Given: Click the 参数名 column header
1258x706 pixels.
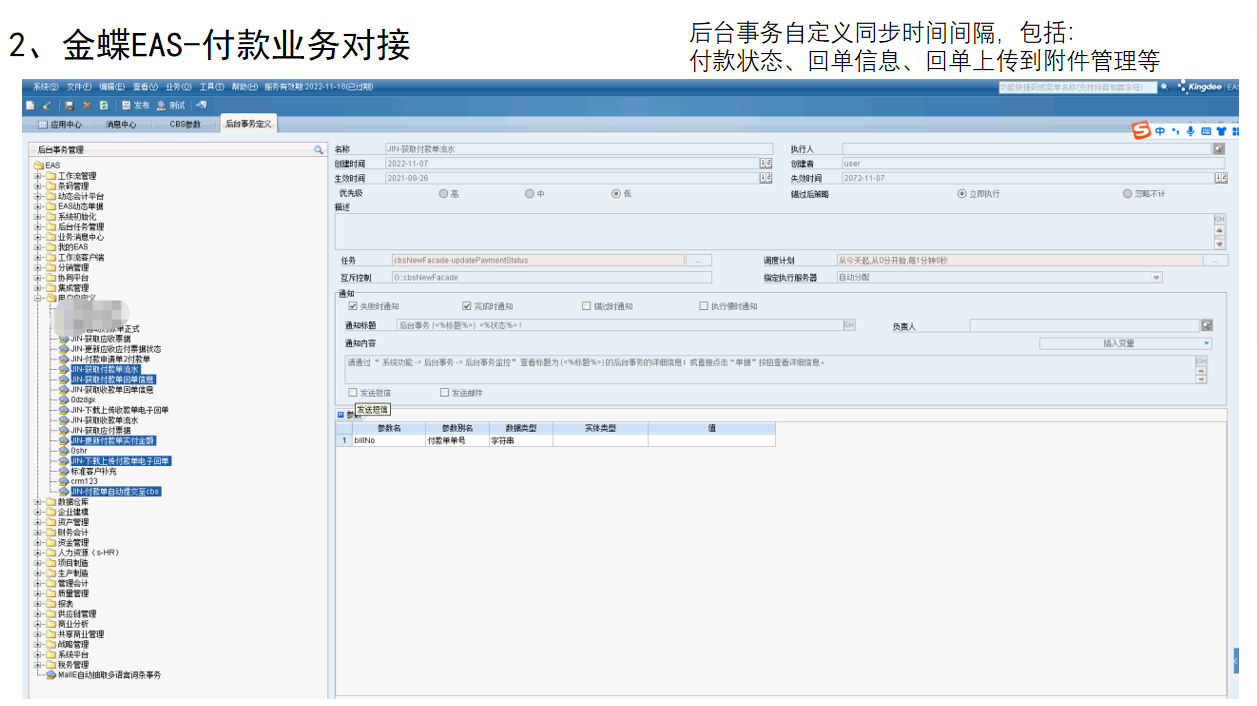Looking at the screenshot, I should [x=389, y=428].
